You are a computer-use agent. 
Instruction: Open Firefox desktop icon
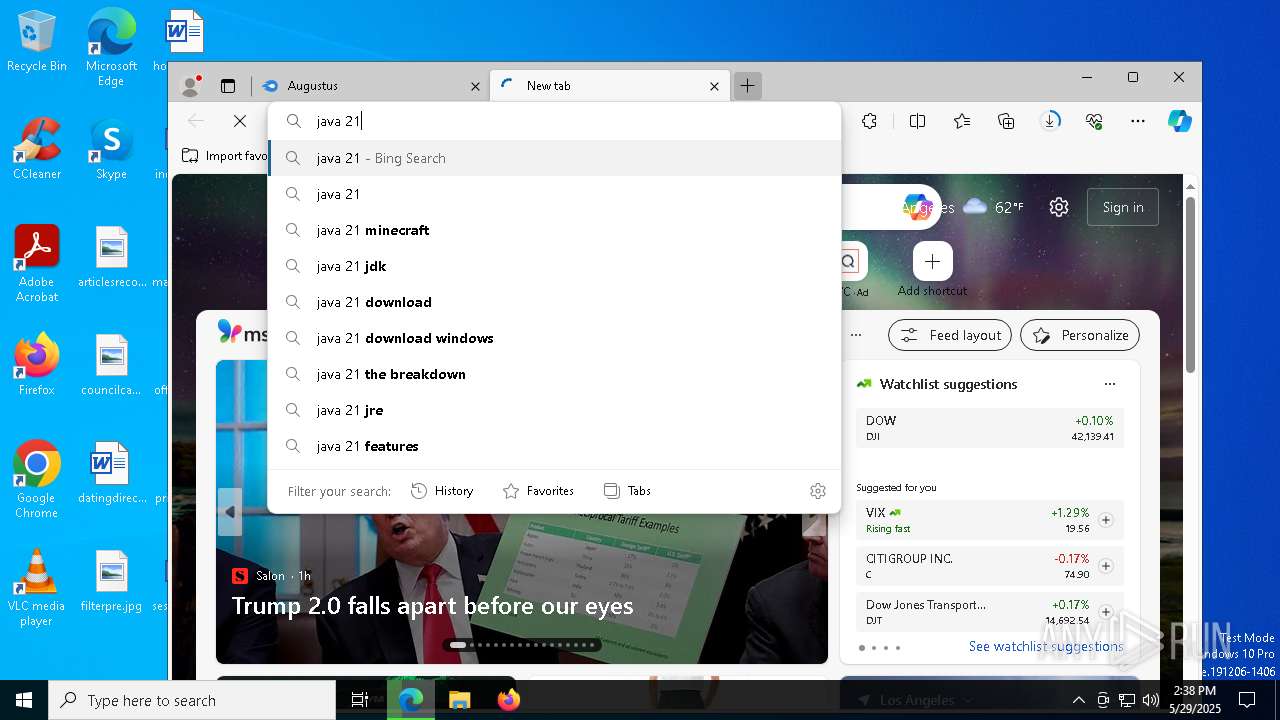37,365
